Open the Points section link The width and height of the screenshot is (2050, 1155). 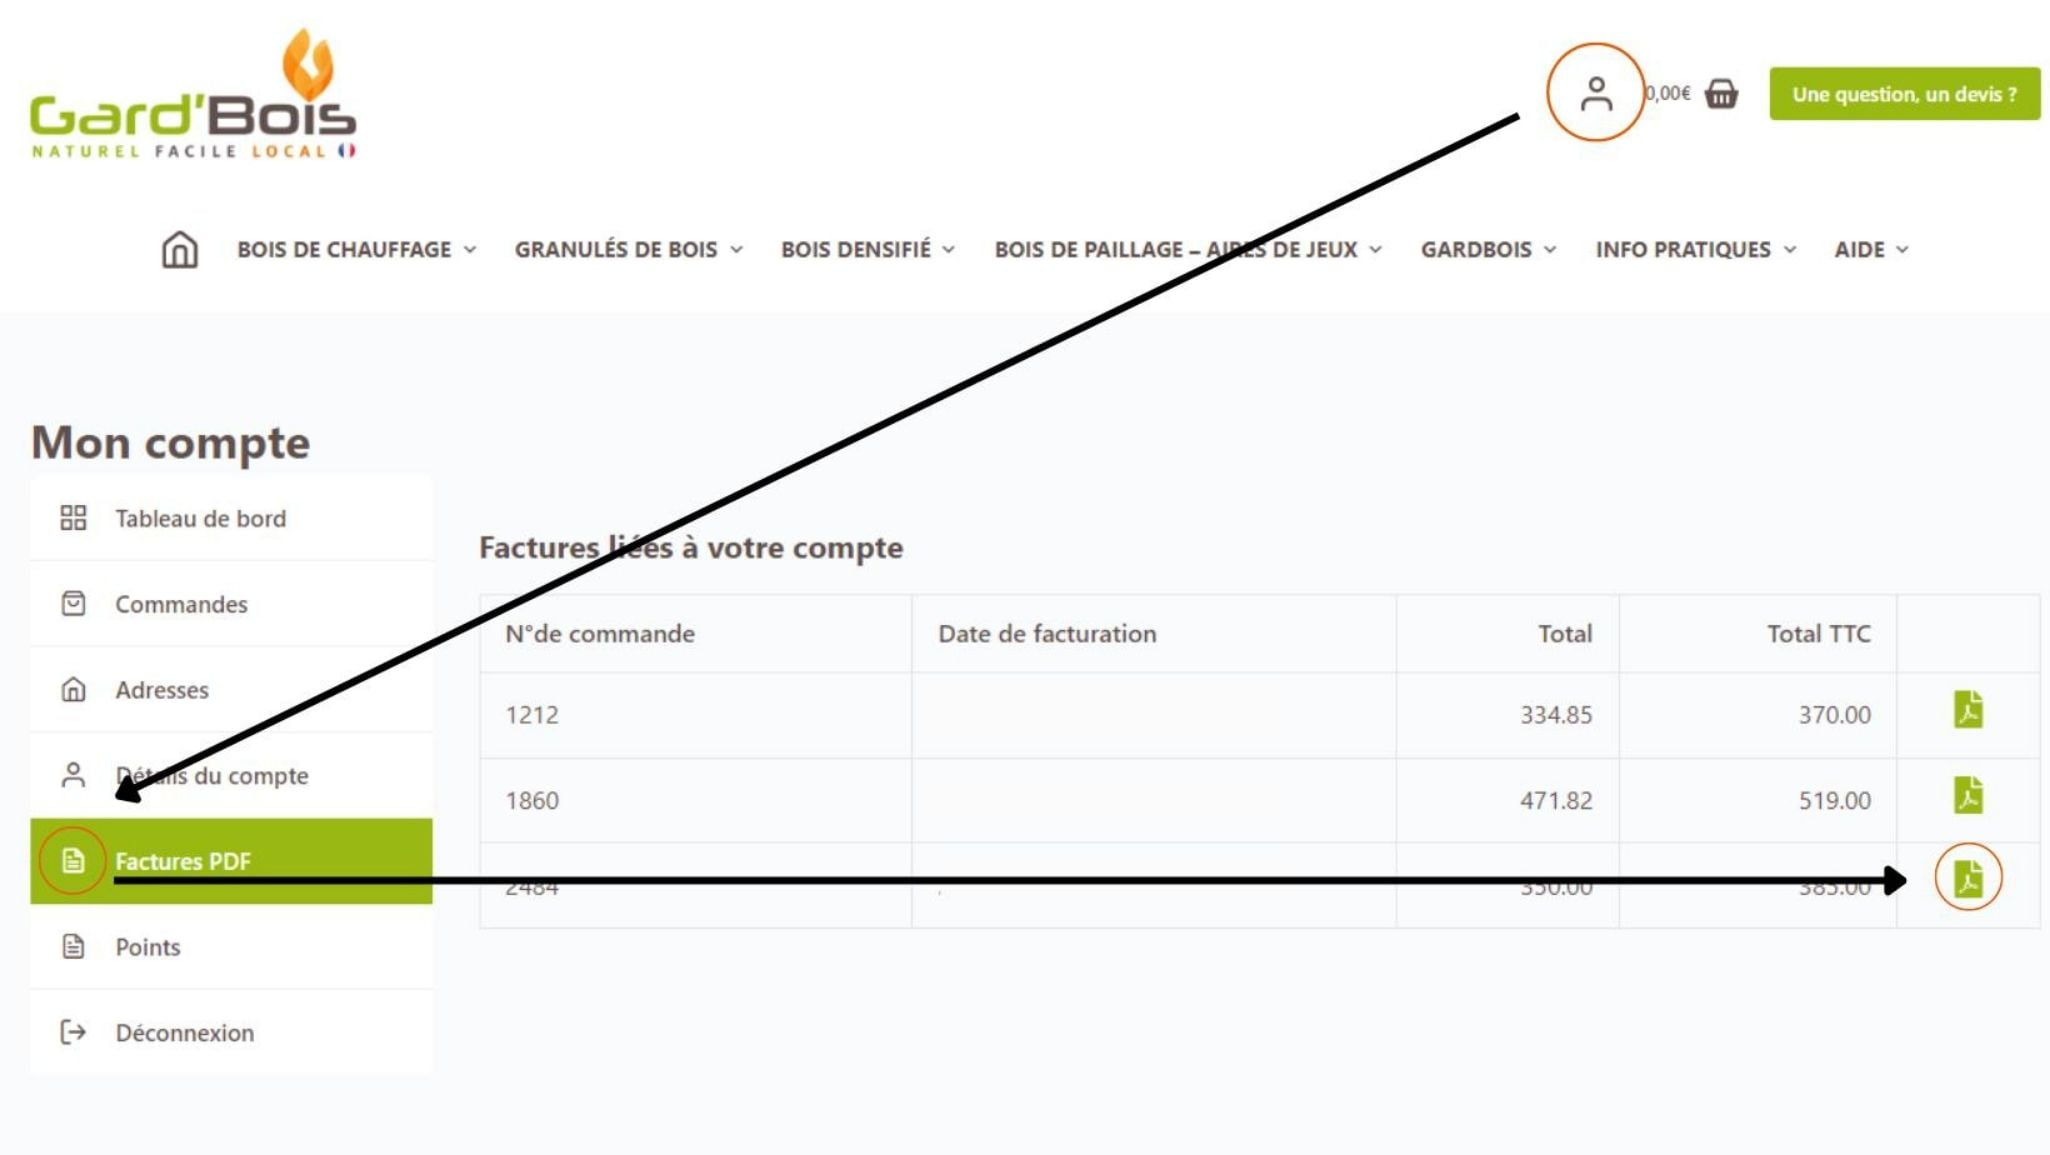tap(148, 947)
